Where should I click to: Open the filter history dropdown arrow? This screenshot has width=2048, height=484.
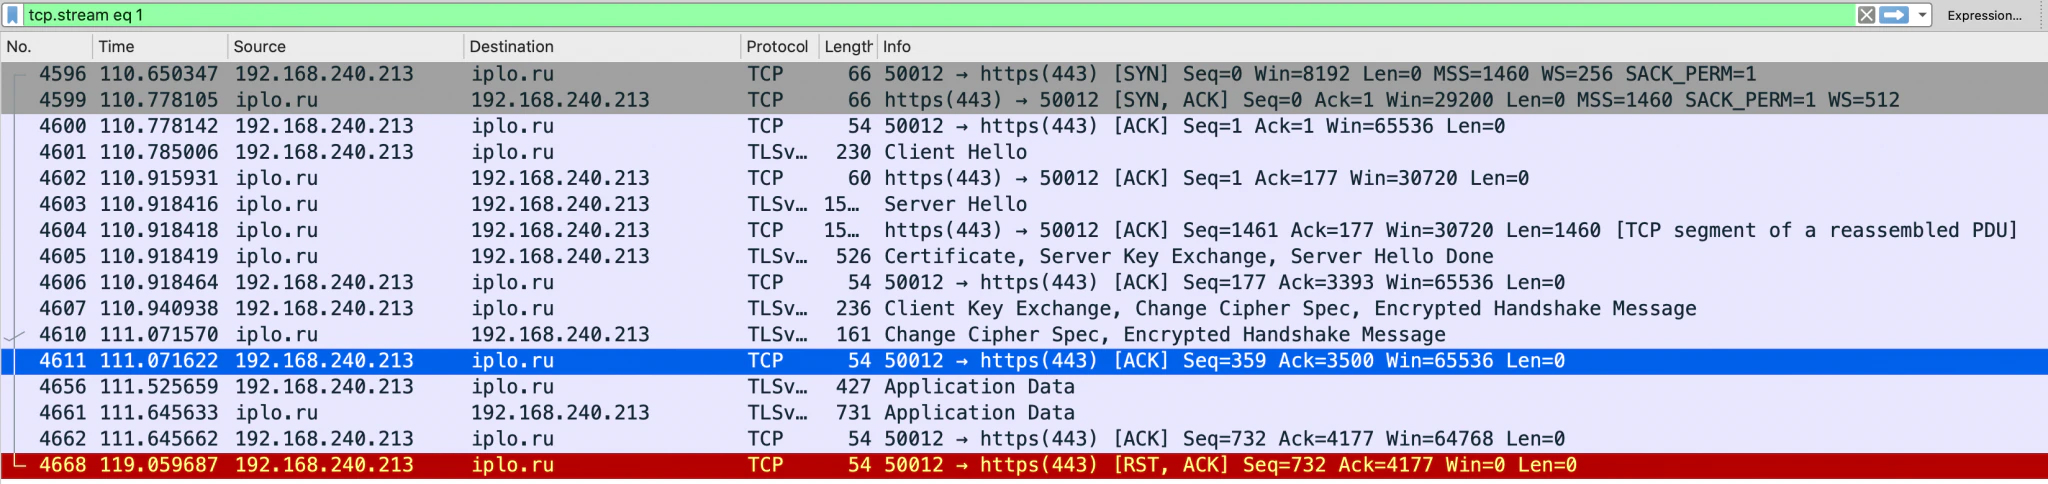click(1922, 15)
